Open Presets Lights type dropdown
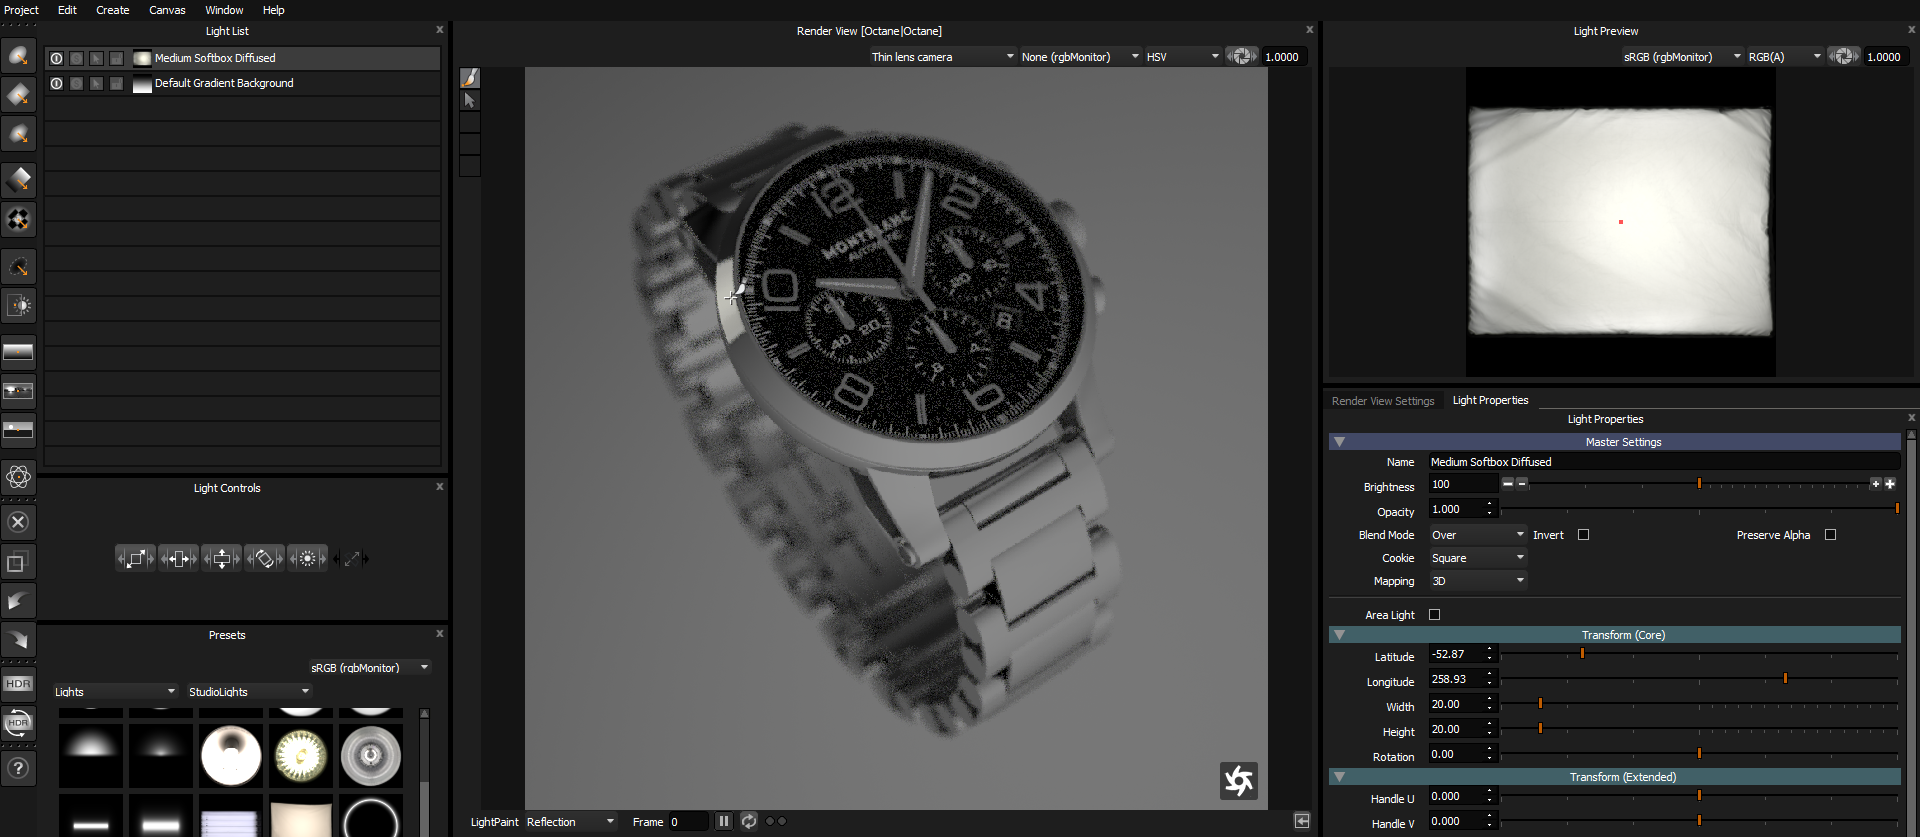This screenshot has width=1920, height=837. click(114, 692)
